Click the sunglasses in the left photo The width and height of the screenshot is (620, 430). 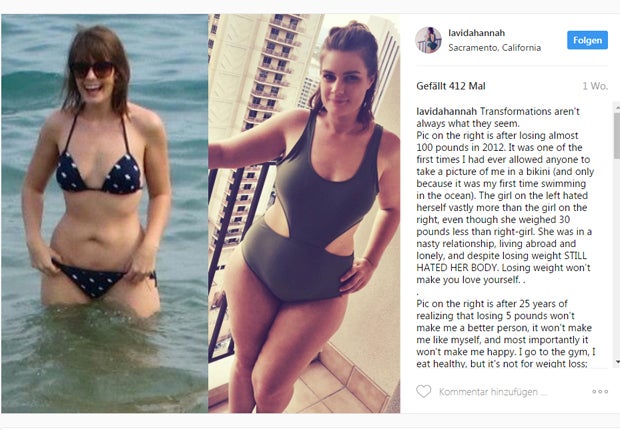[92, 70]
